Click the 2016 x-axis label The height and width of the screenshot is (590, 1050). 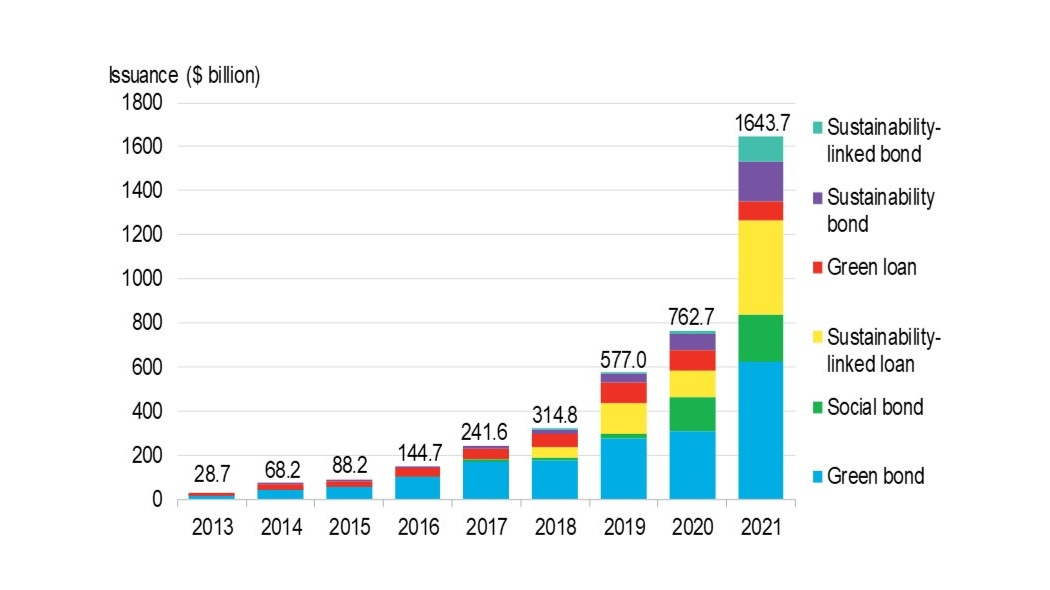pyautogui.click(x=419, y=527)
